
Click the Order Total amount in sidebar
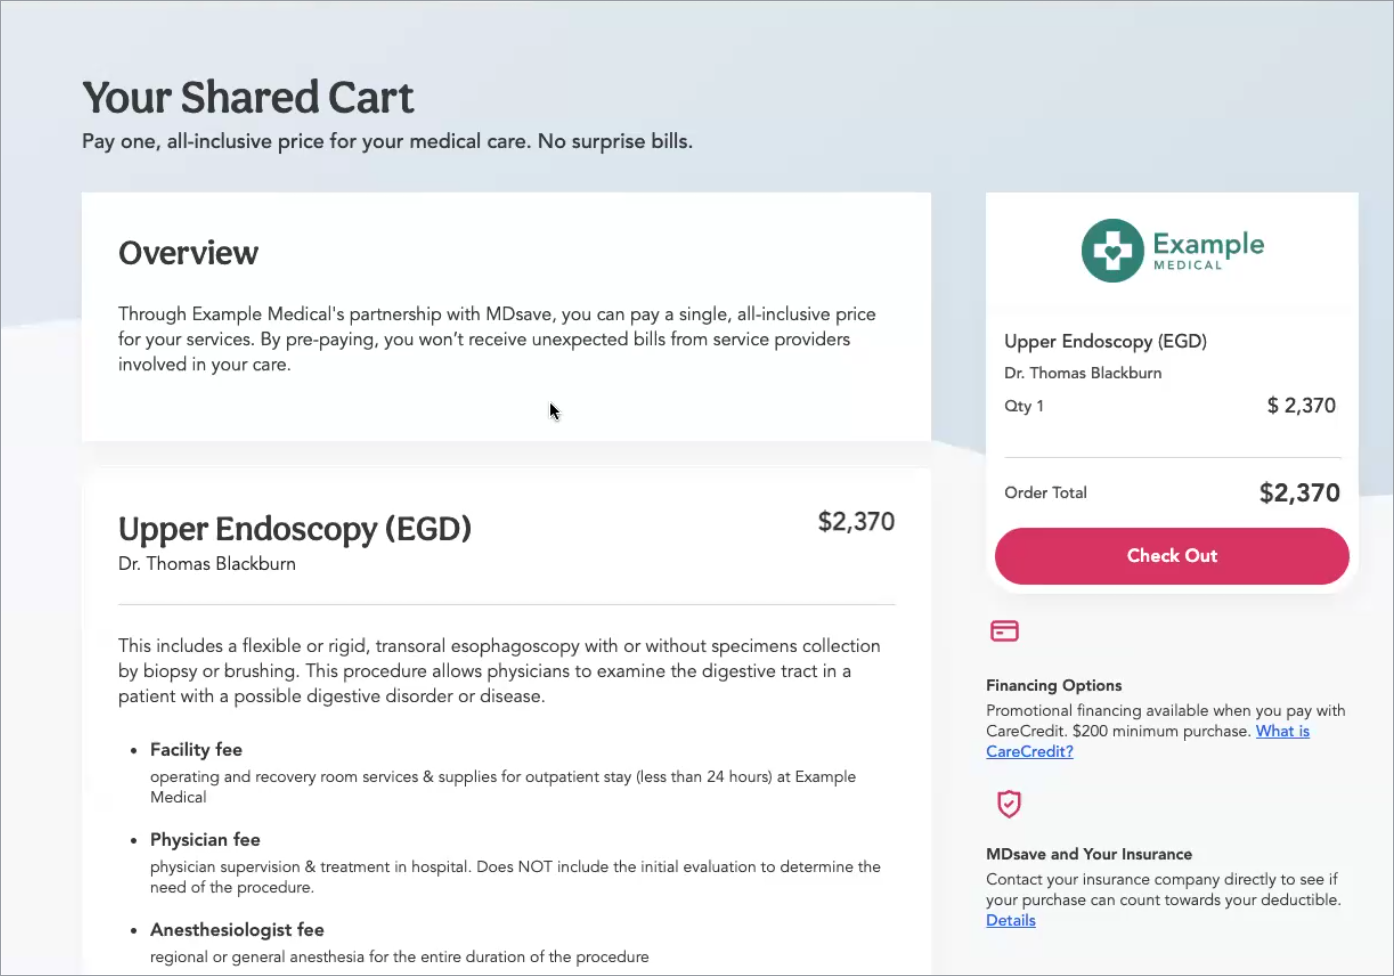click(x=1298, y=492)
